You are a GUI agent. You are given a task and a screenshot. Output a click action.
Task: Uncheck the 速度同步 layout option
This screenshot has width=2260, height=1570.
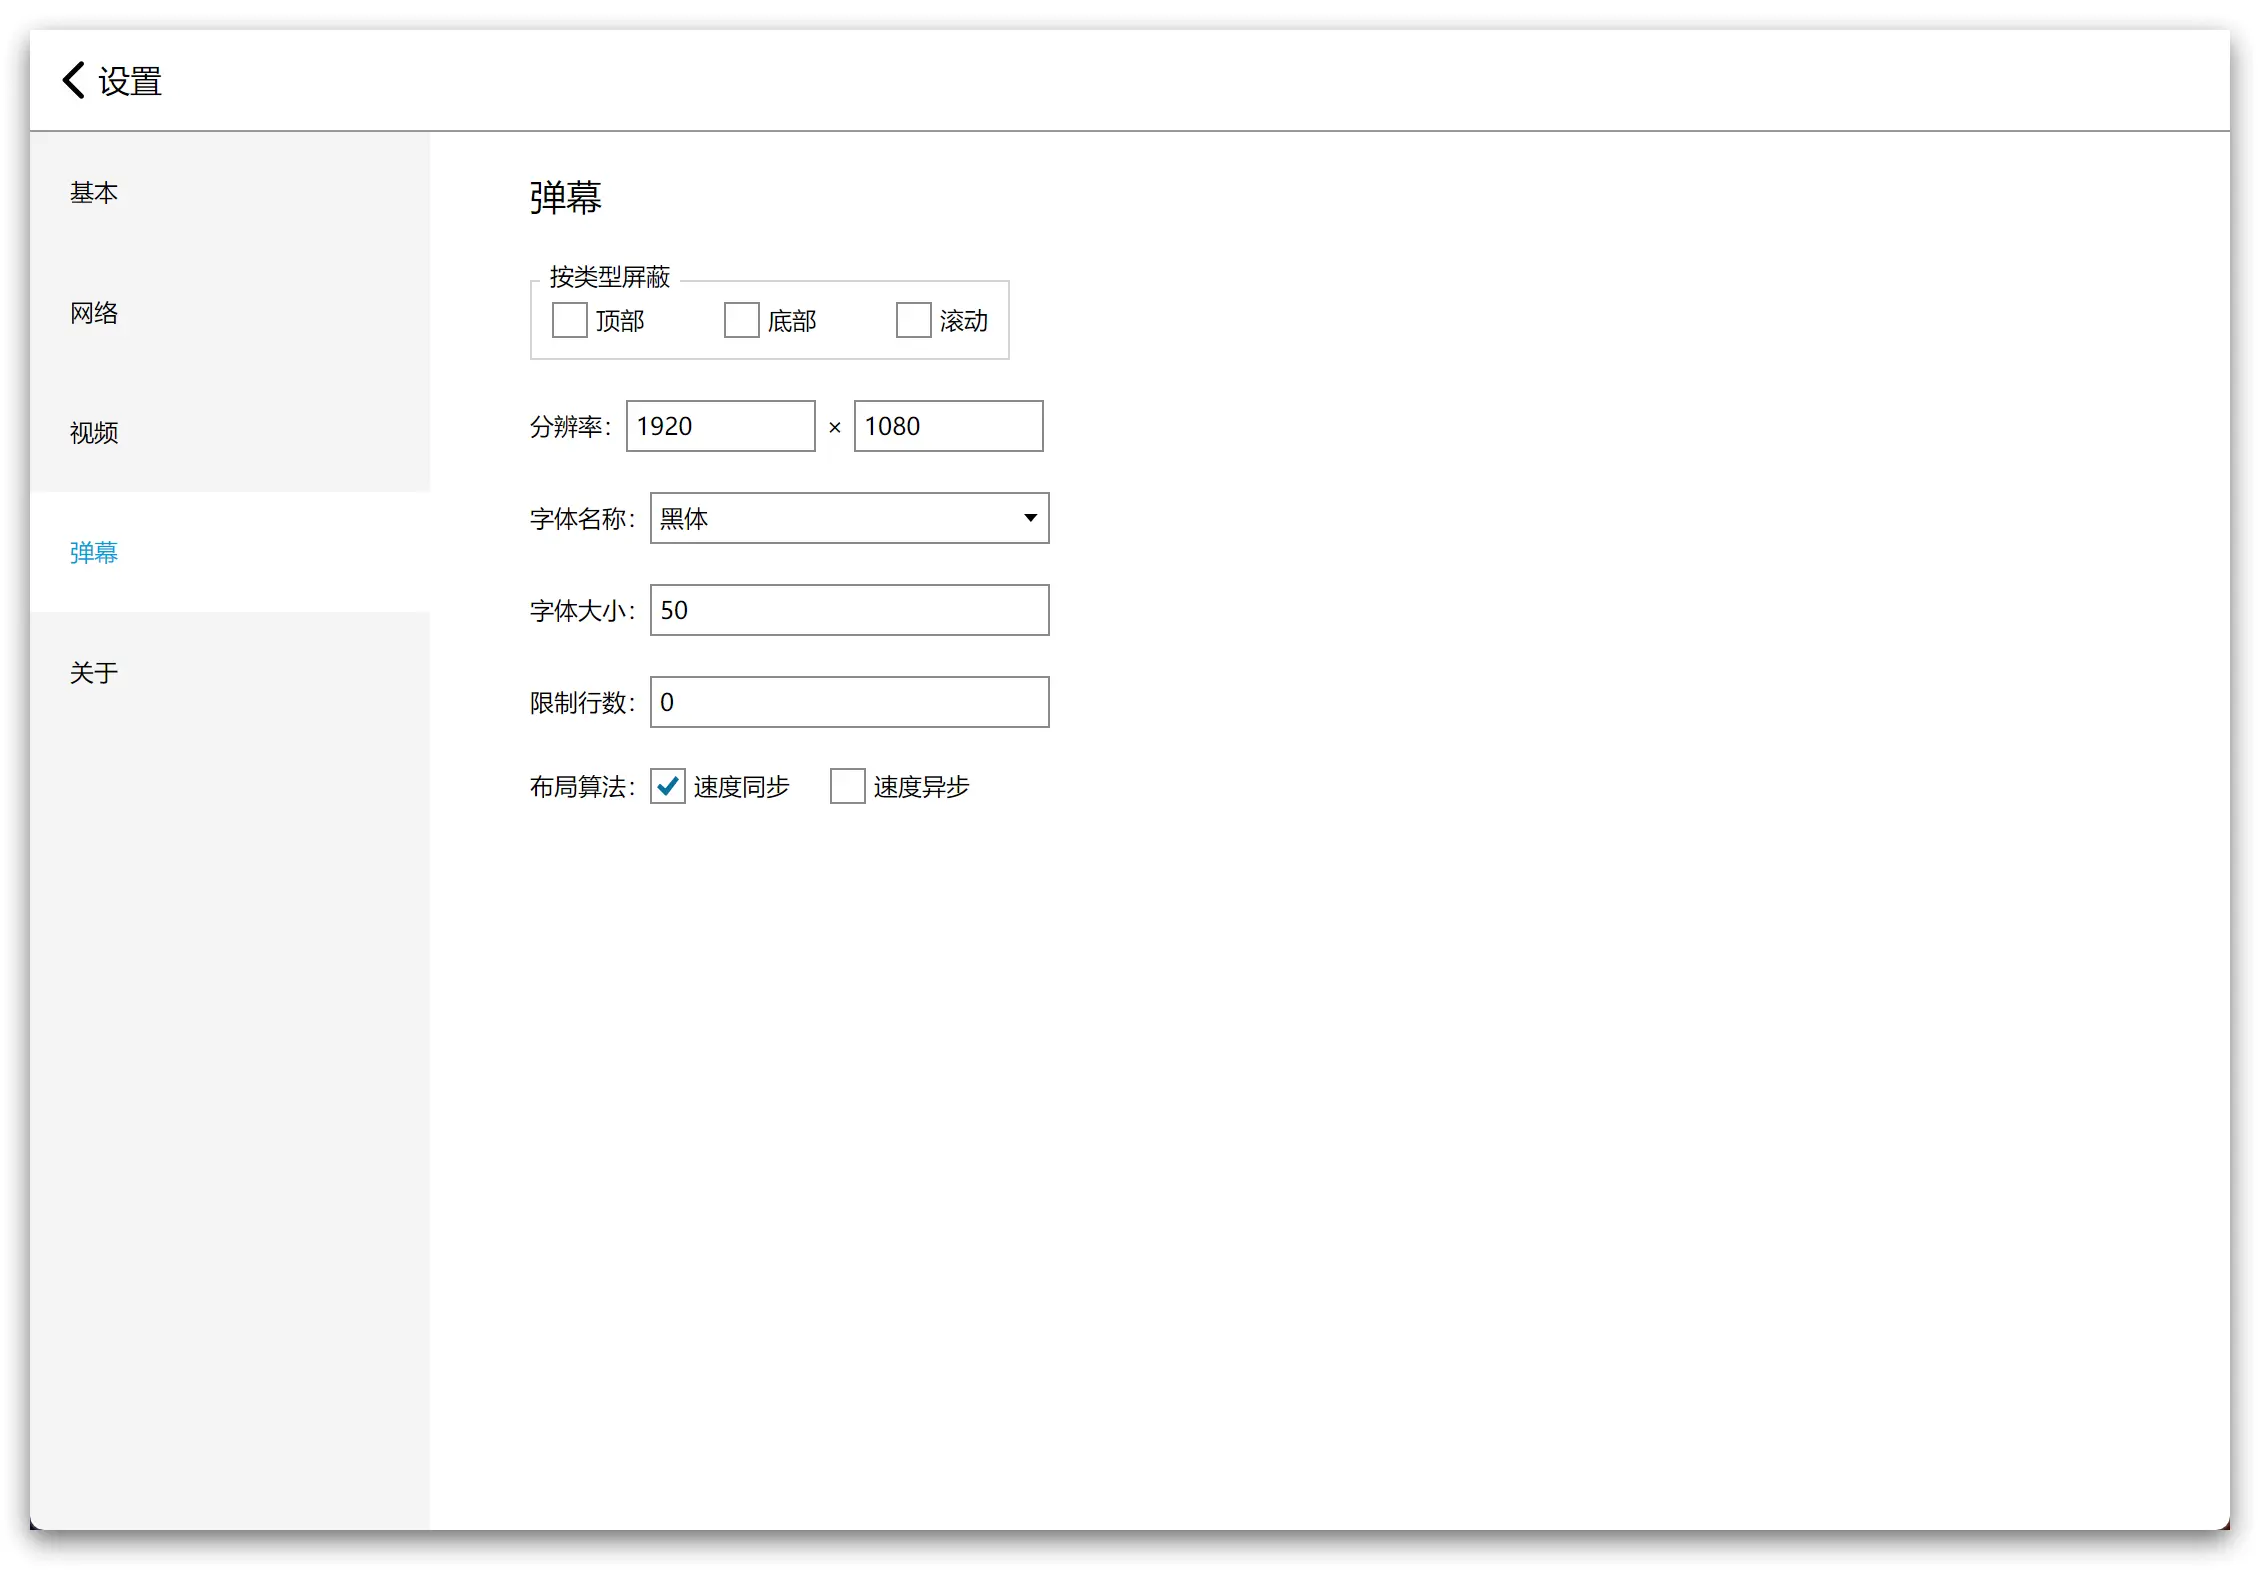click(668, 786)
